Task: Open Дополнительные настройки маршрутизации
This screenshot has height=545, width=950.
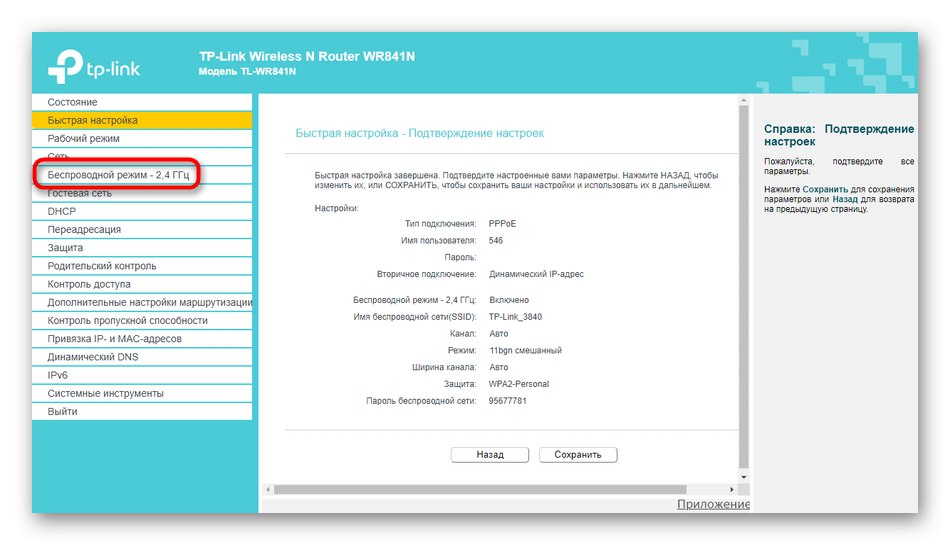Action: point(142,302)
